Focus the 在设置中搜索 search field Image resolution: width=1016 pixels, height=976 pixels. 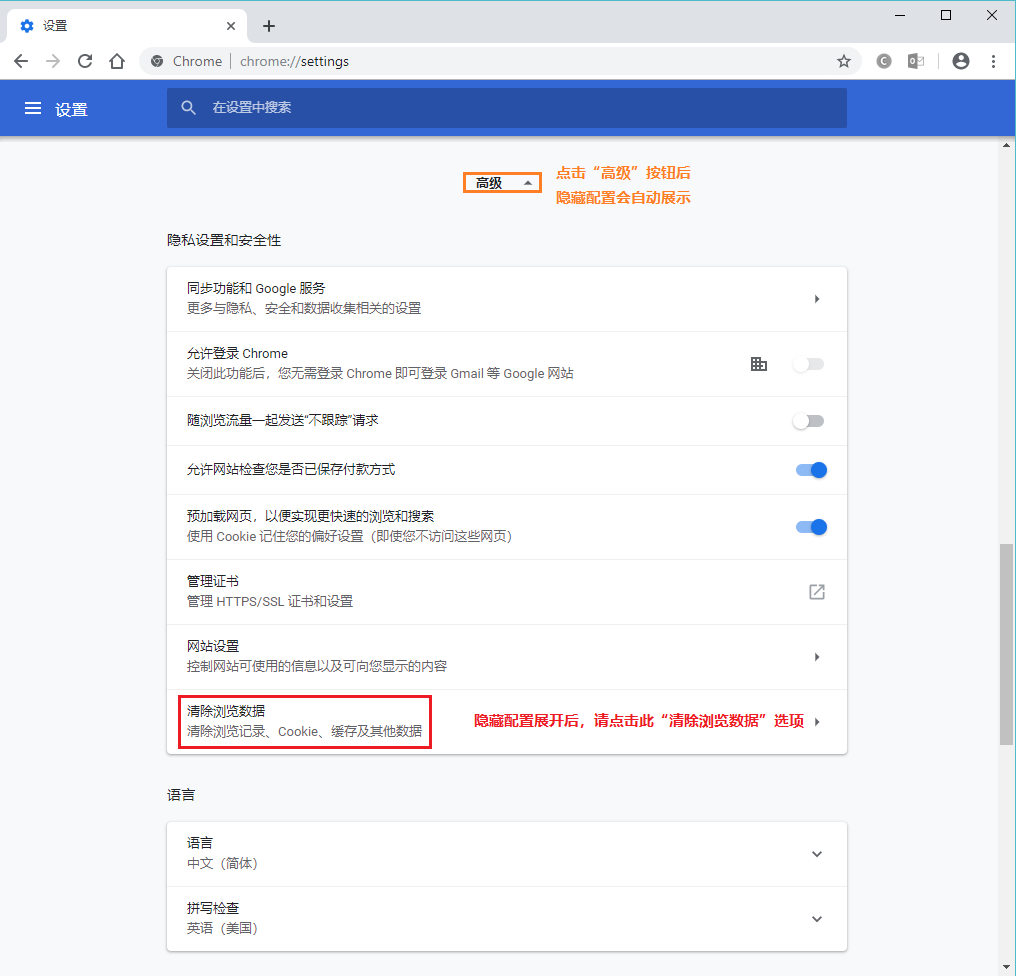coord(507,108)
